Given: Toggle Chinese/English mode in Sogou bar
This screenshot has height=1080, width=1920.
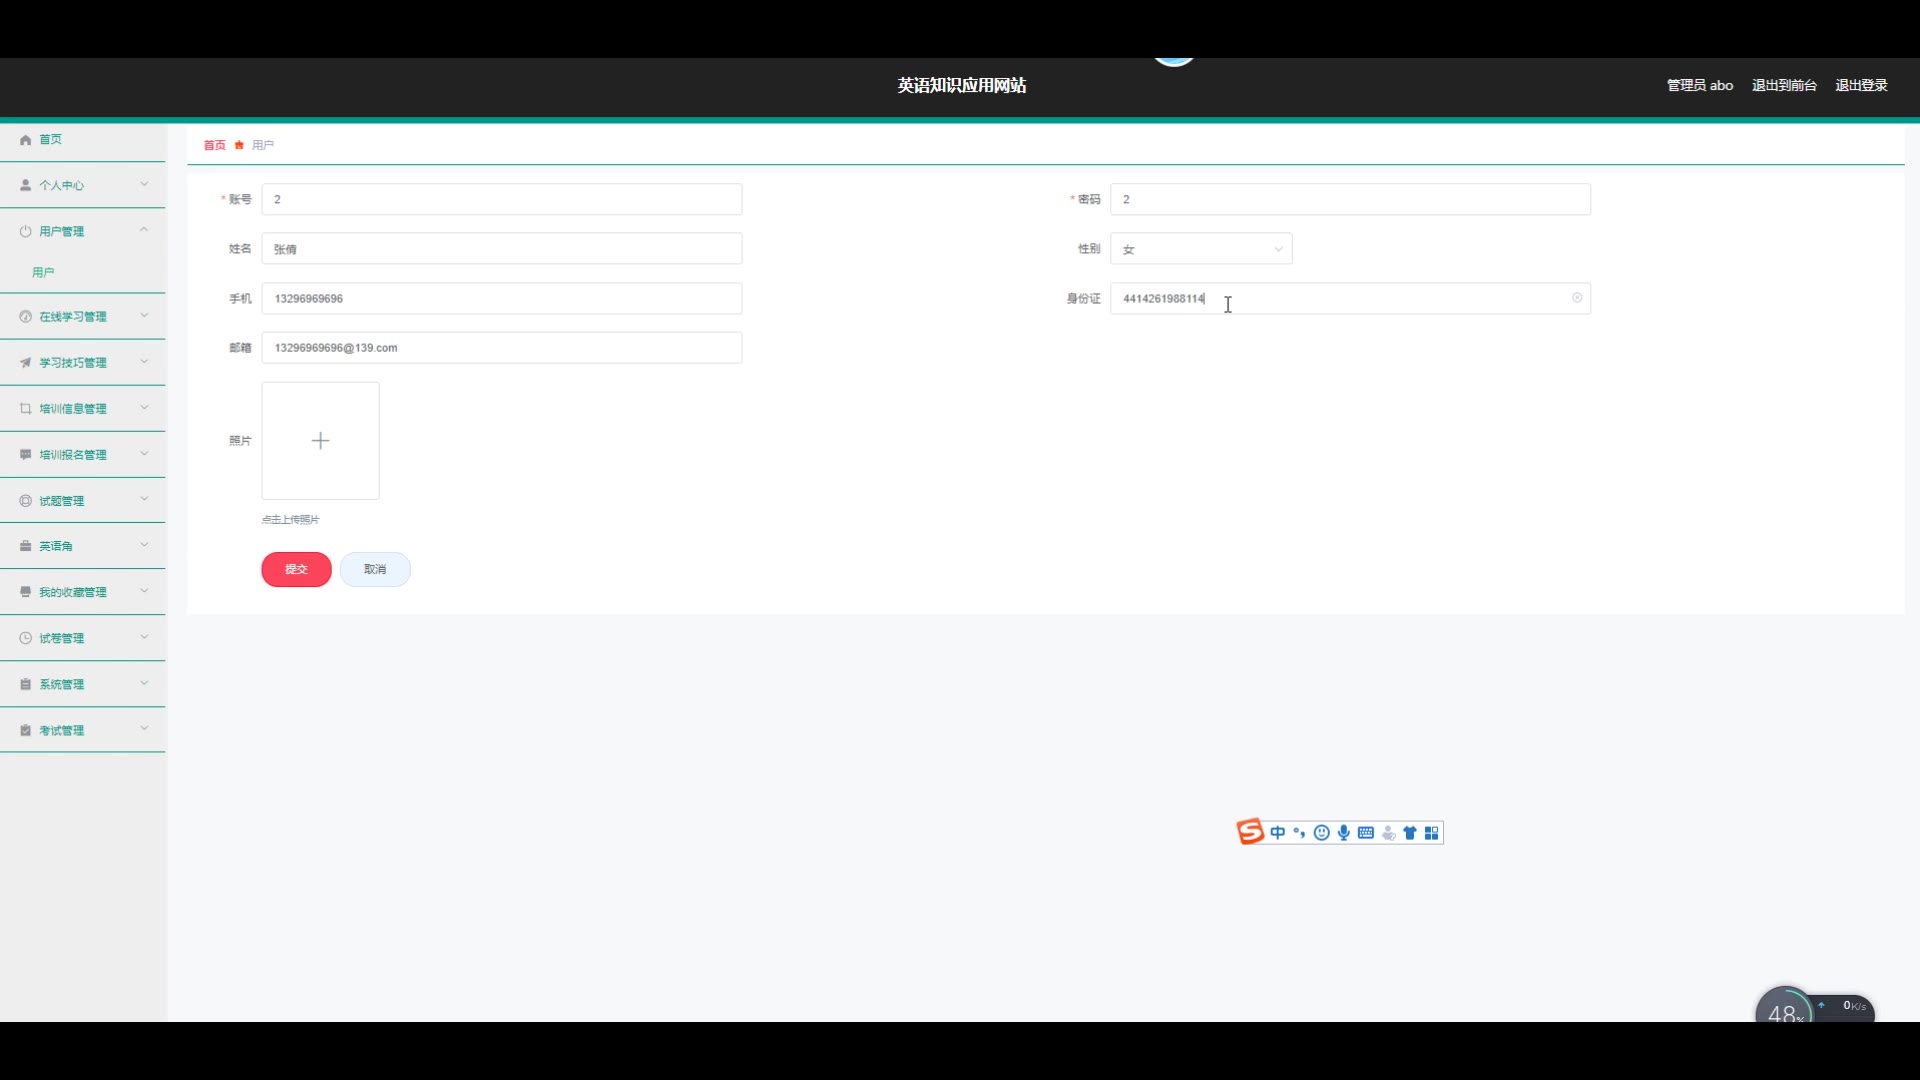Looking at the screenshot, I should pyautogui.click(x=1278, y=833).
